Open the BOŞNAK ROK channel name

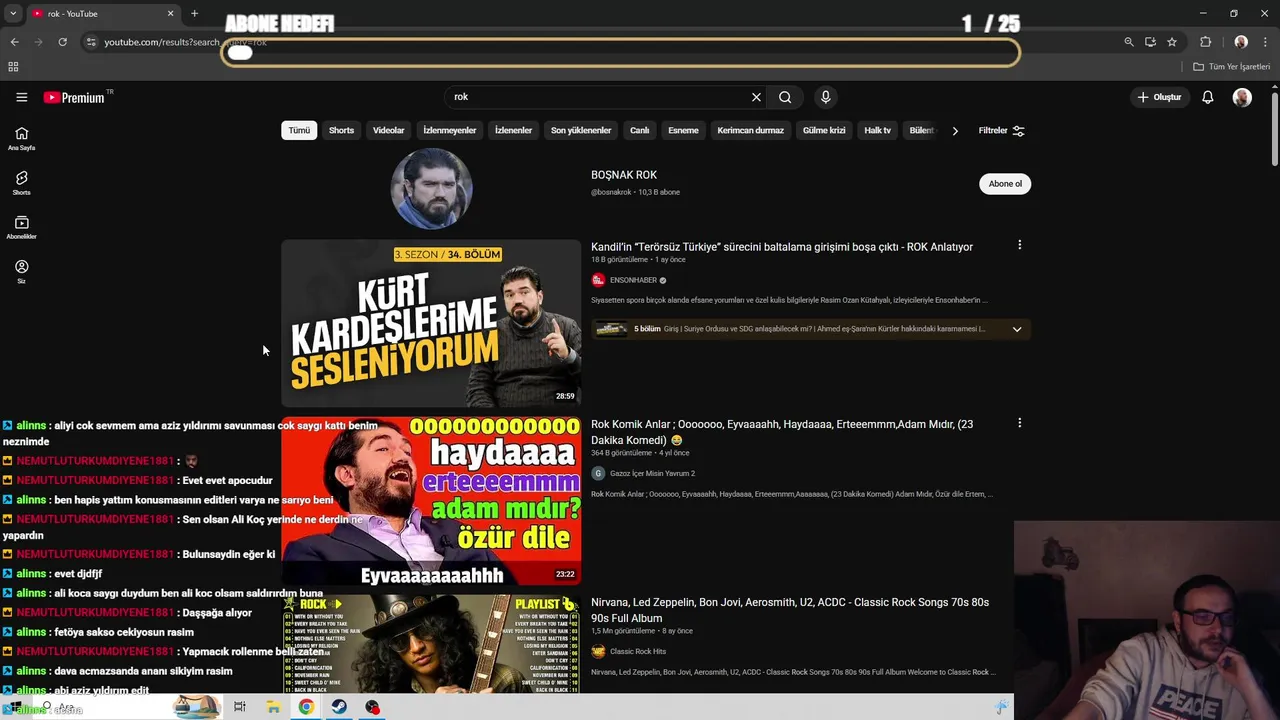624,175
